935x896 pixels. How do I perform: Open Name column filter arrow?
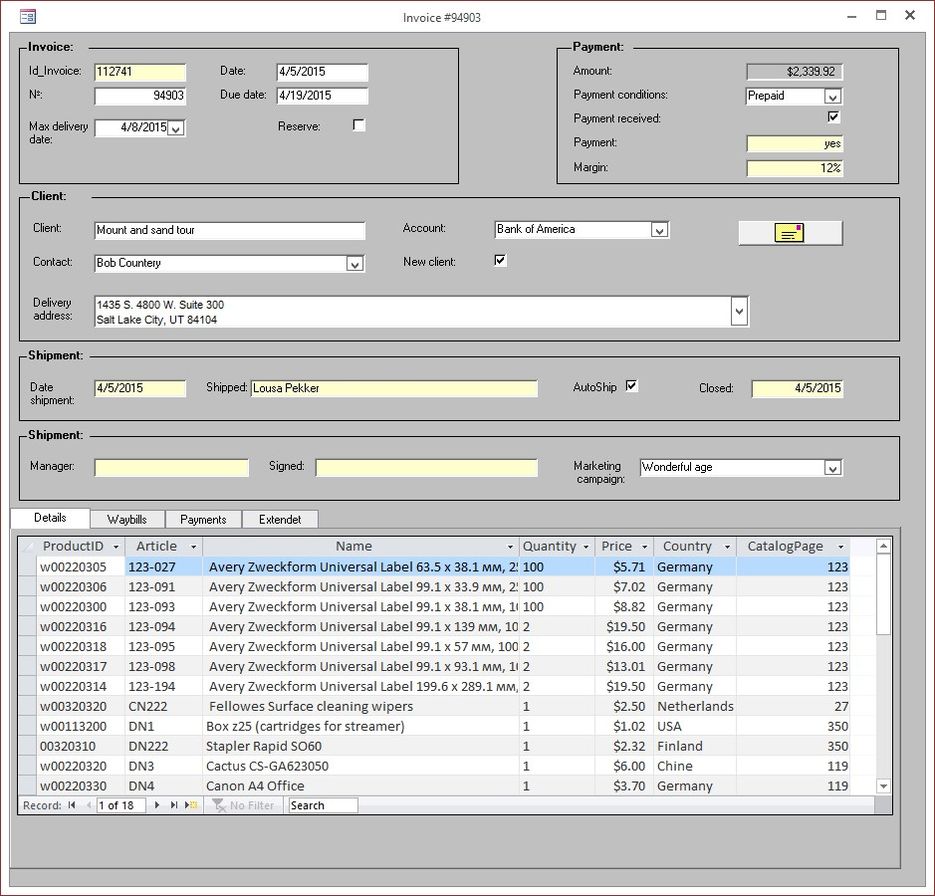[510, 547]
